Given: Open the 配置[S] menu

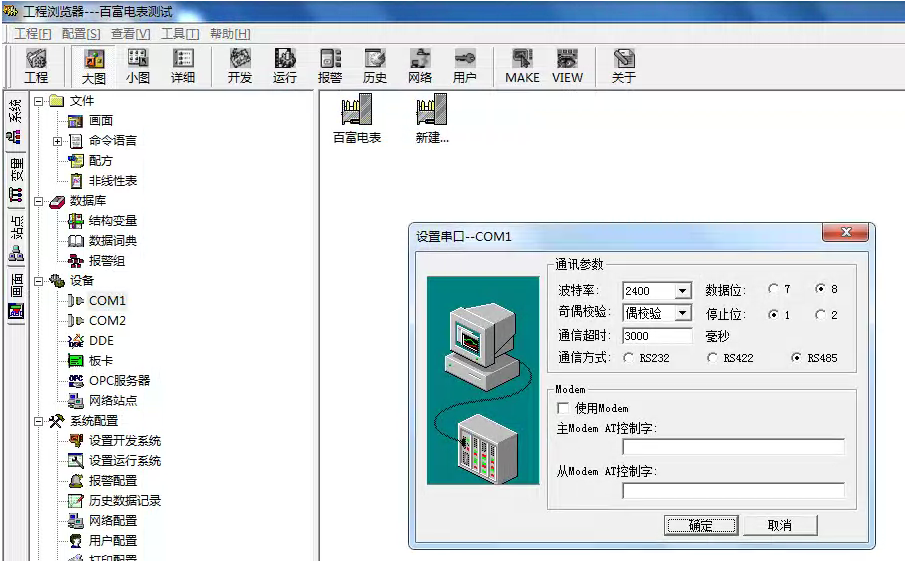Looking at the screenshot, I should (81, 34).
